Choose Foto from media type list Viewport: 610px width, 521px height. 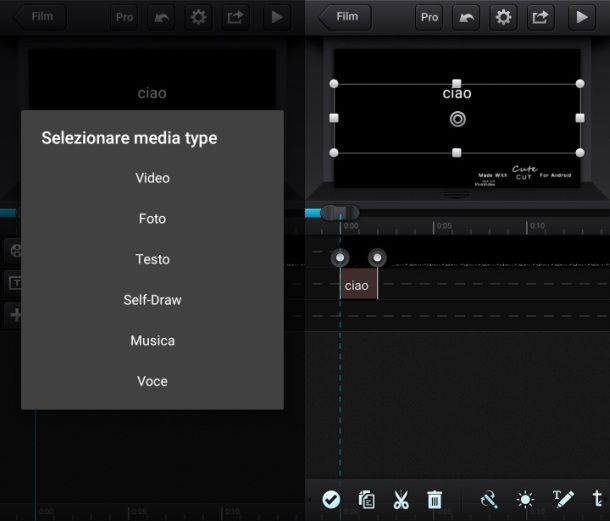(152, 219)
